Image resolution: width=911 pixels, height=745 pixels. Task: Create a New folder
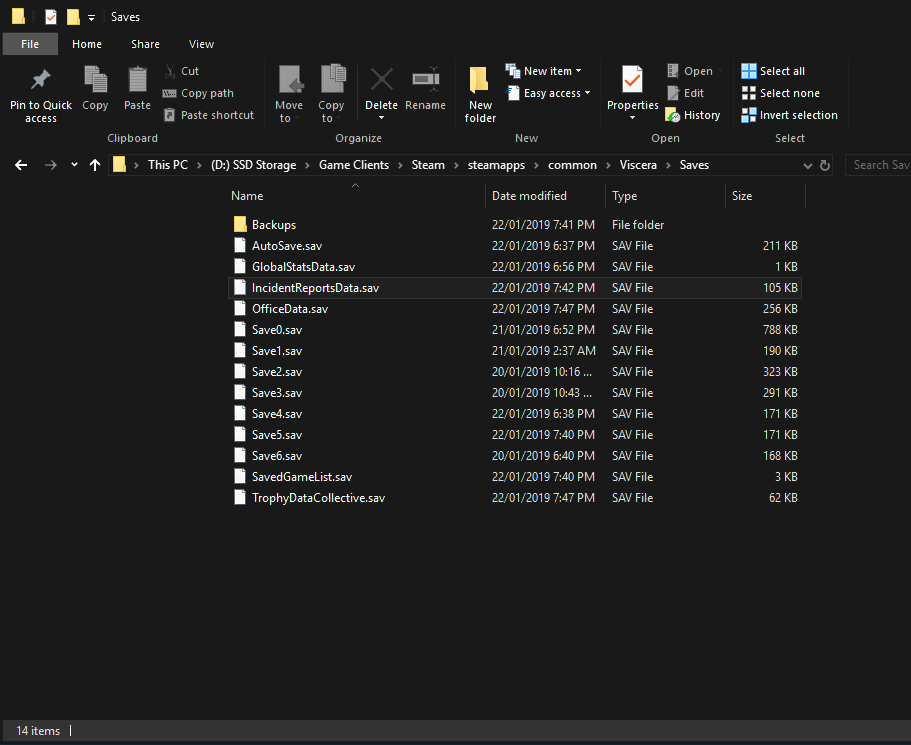(480, 94)
